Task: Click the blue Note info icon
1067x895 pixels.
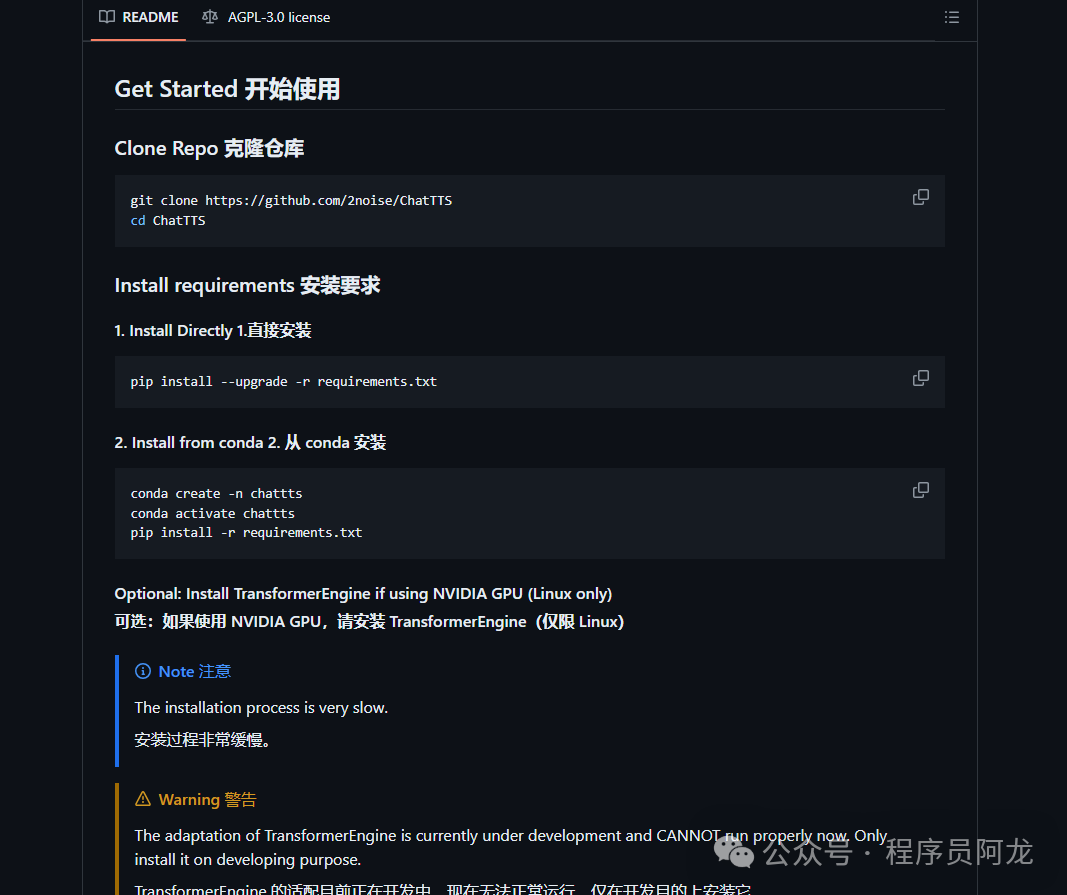Action: click(143, 671)
